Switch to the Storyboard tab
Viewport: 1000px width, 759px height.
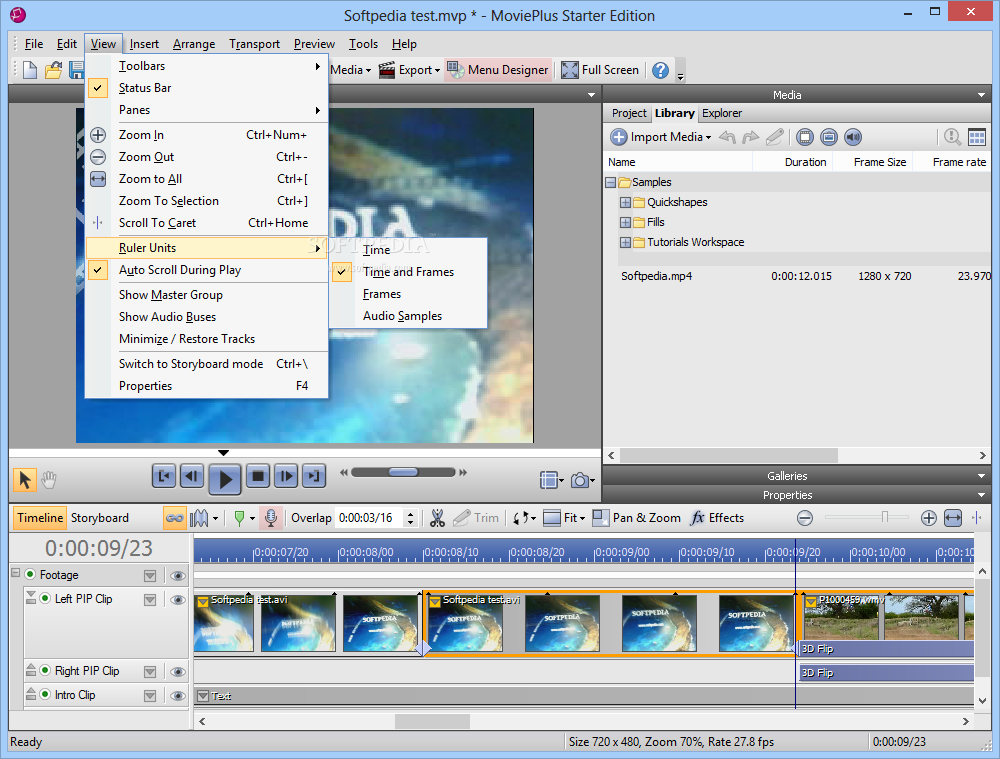(99, 518)
